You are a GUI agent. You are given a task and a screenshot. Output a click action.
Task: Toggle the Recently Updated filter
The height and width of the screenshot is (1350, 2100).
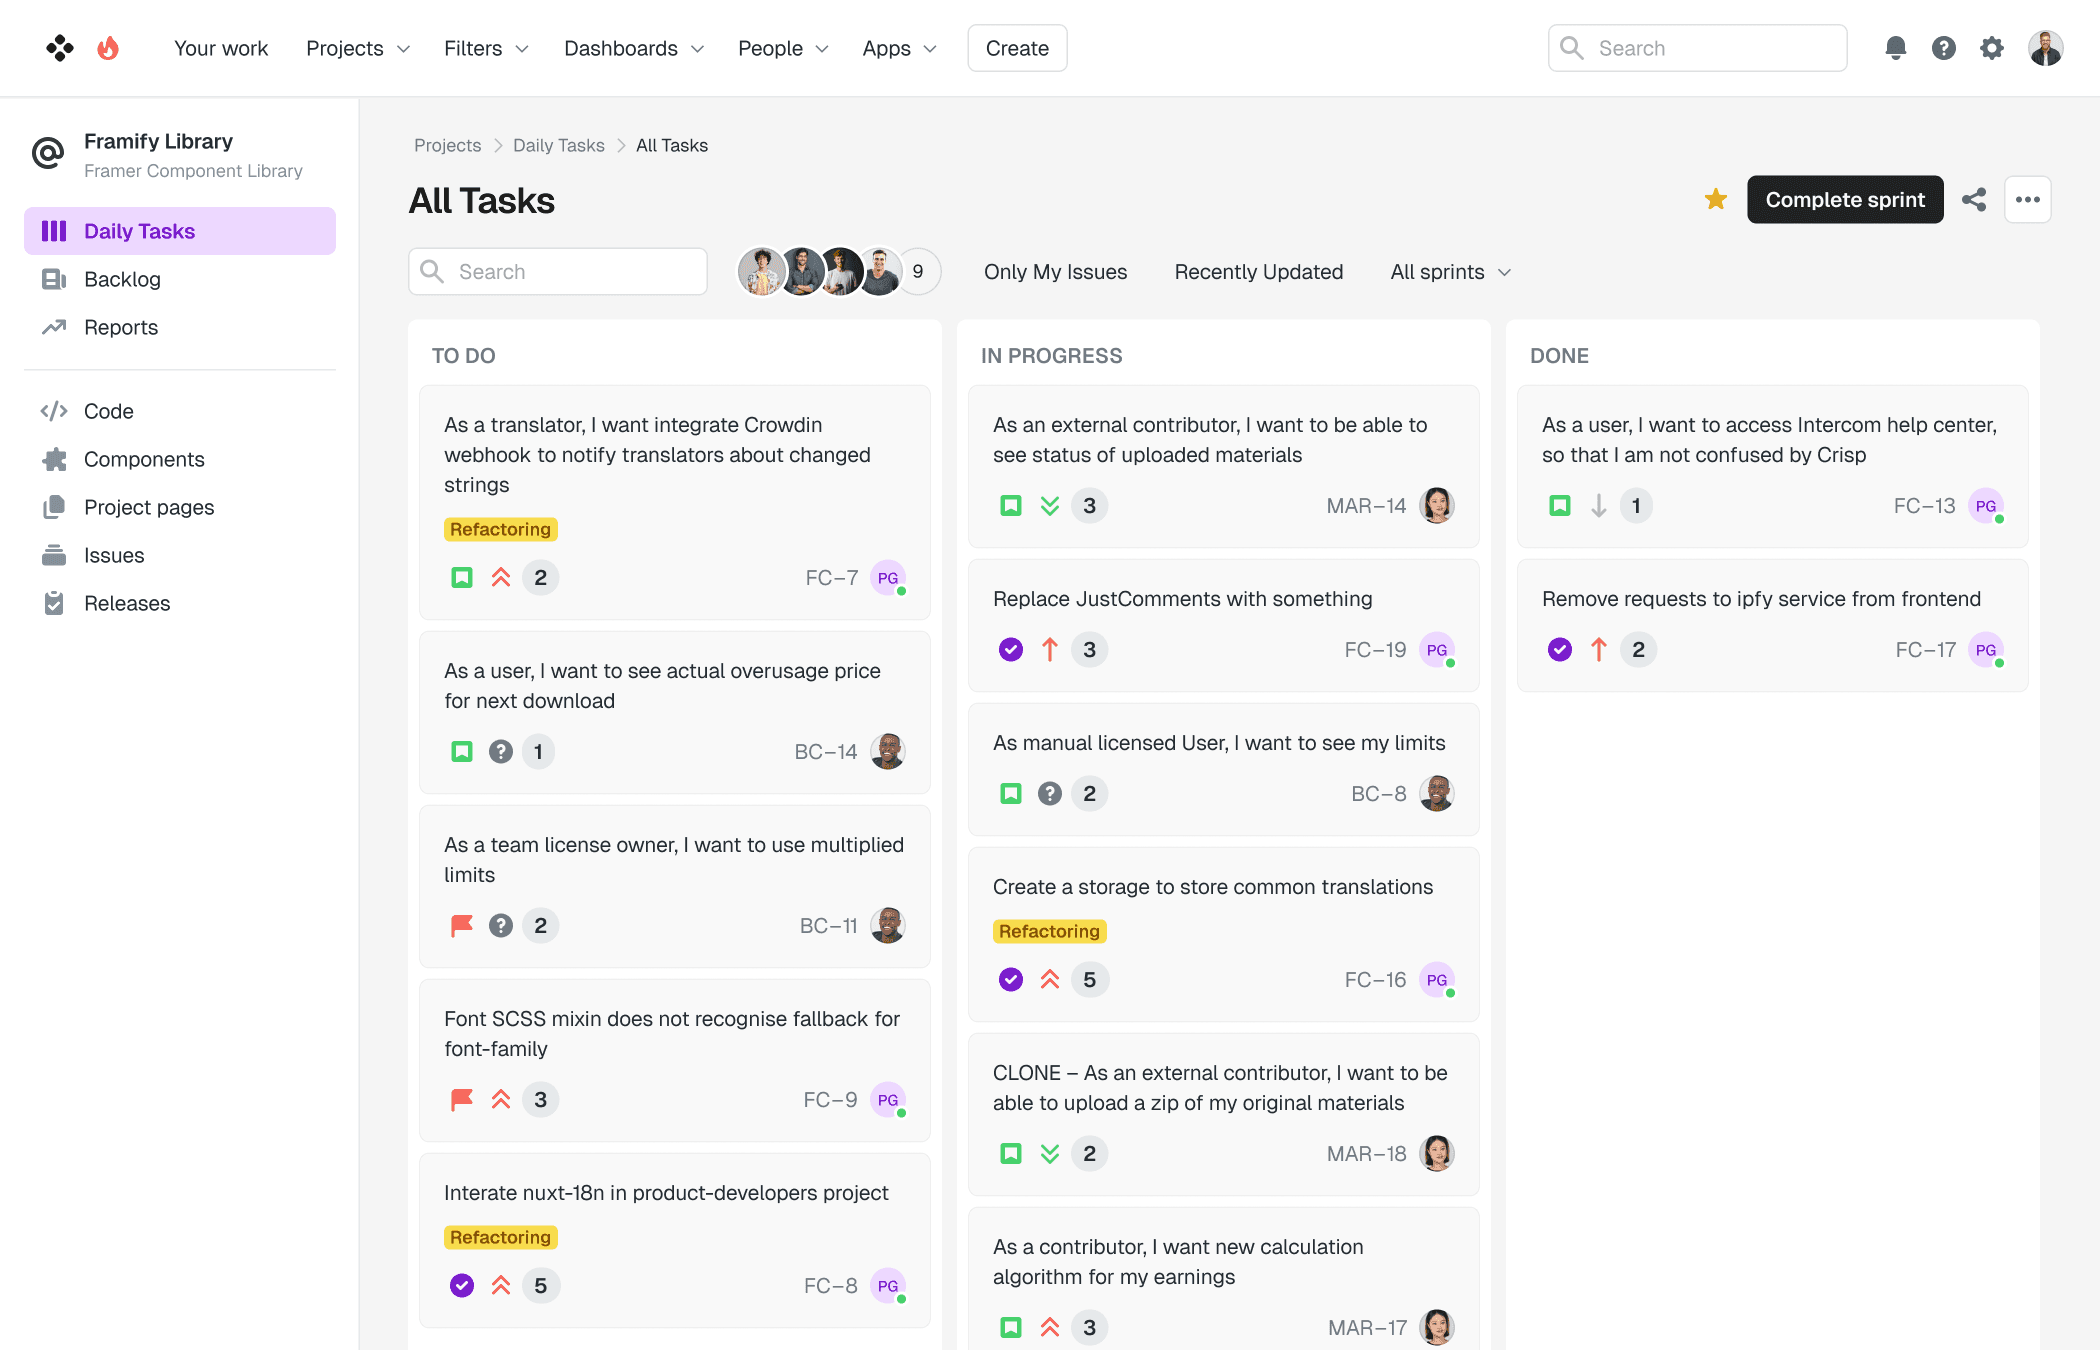point(1258,272)
